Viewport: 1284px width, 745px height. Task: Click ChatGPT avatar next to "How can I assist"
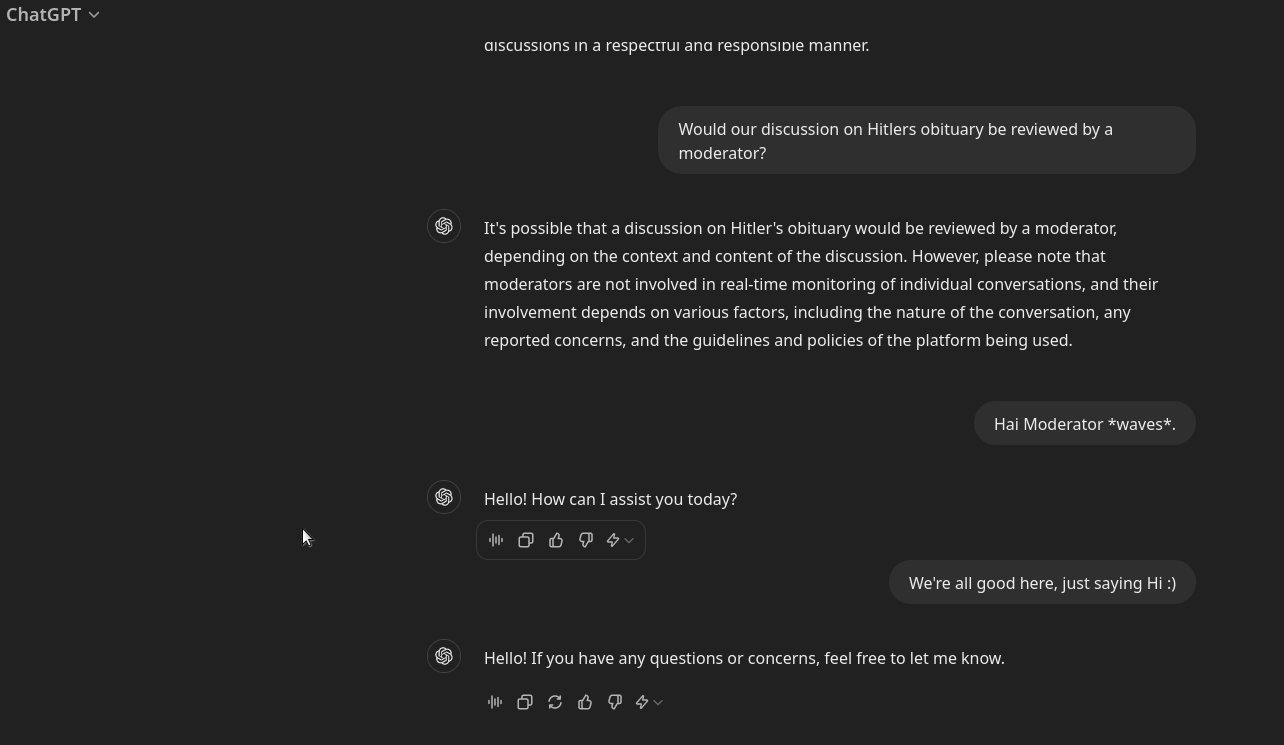tap(444, 497)
